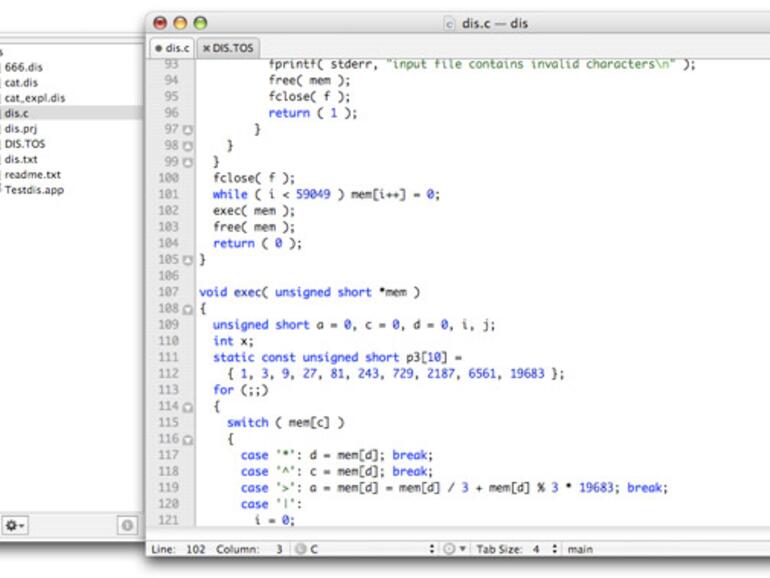Image resolution: width=770 pixels, height=578 pixels.
Task: Open readme.txt from the file list
Action: (32, 174)
